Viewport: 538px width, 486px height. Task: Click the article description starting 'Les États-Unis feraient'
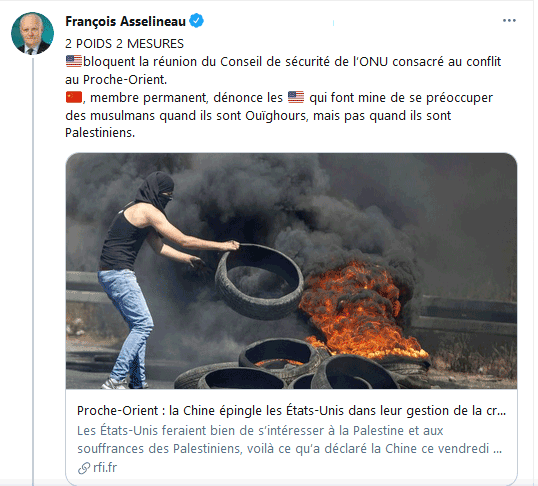pos(290,440)
